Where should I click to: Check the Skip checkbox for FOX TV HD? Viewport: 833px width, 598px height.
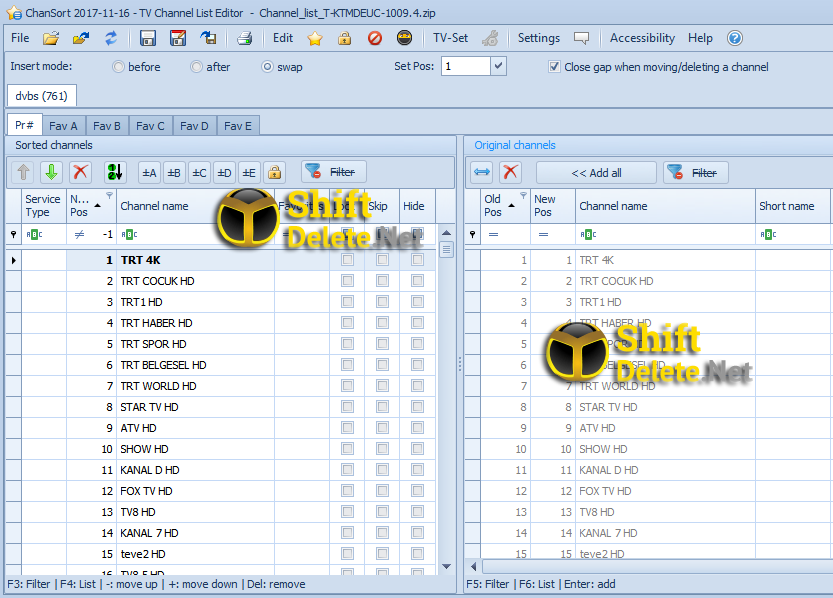[x=382, y=491]
